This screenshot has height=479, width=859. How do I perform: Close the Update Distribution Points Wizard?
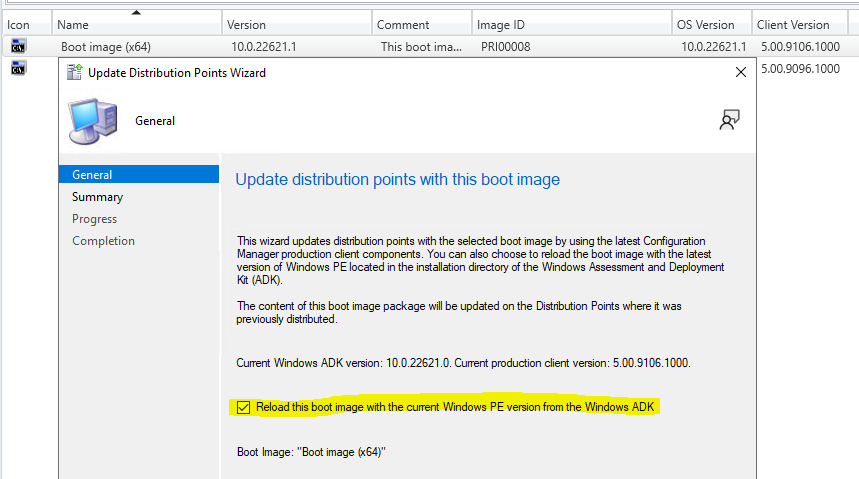741,72
